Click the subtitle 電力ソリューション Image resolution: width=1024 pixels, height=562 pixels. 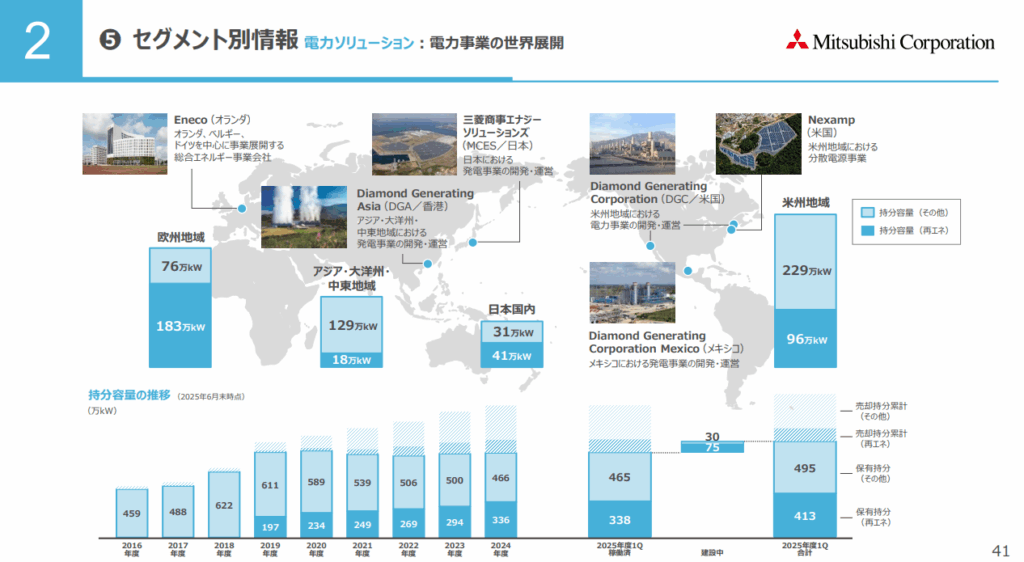click(359, 43)
